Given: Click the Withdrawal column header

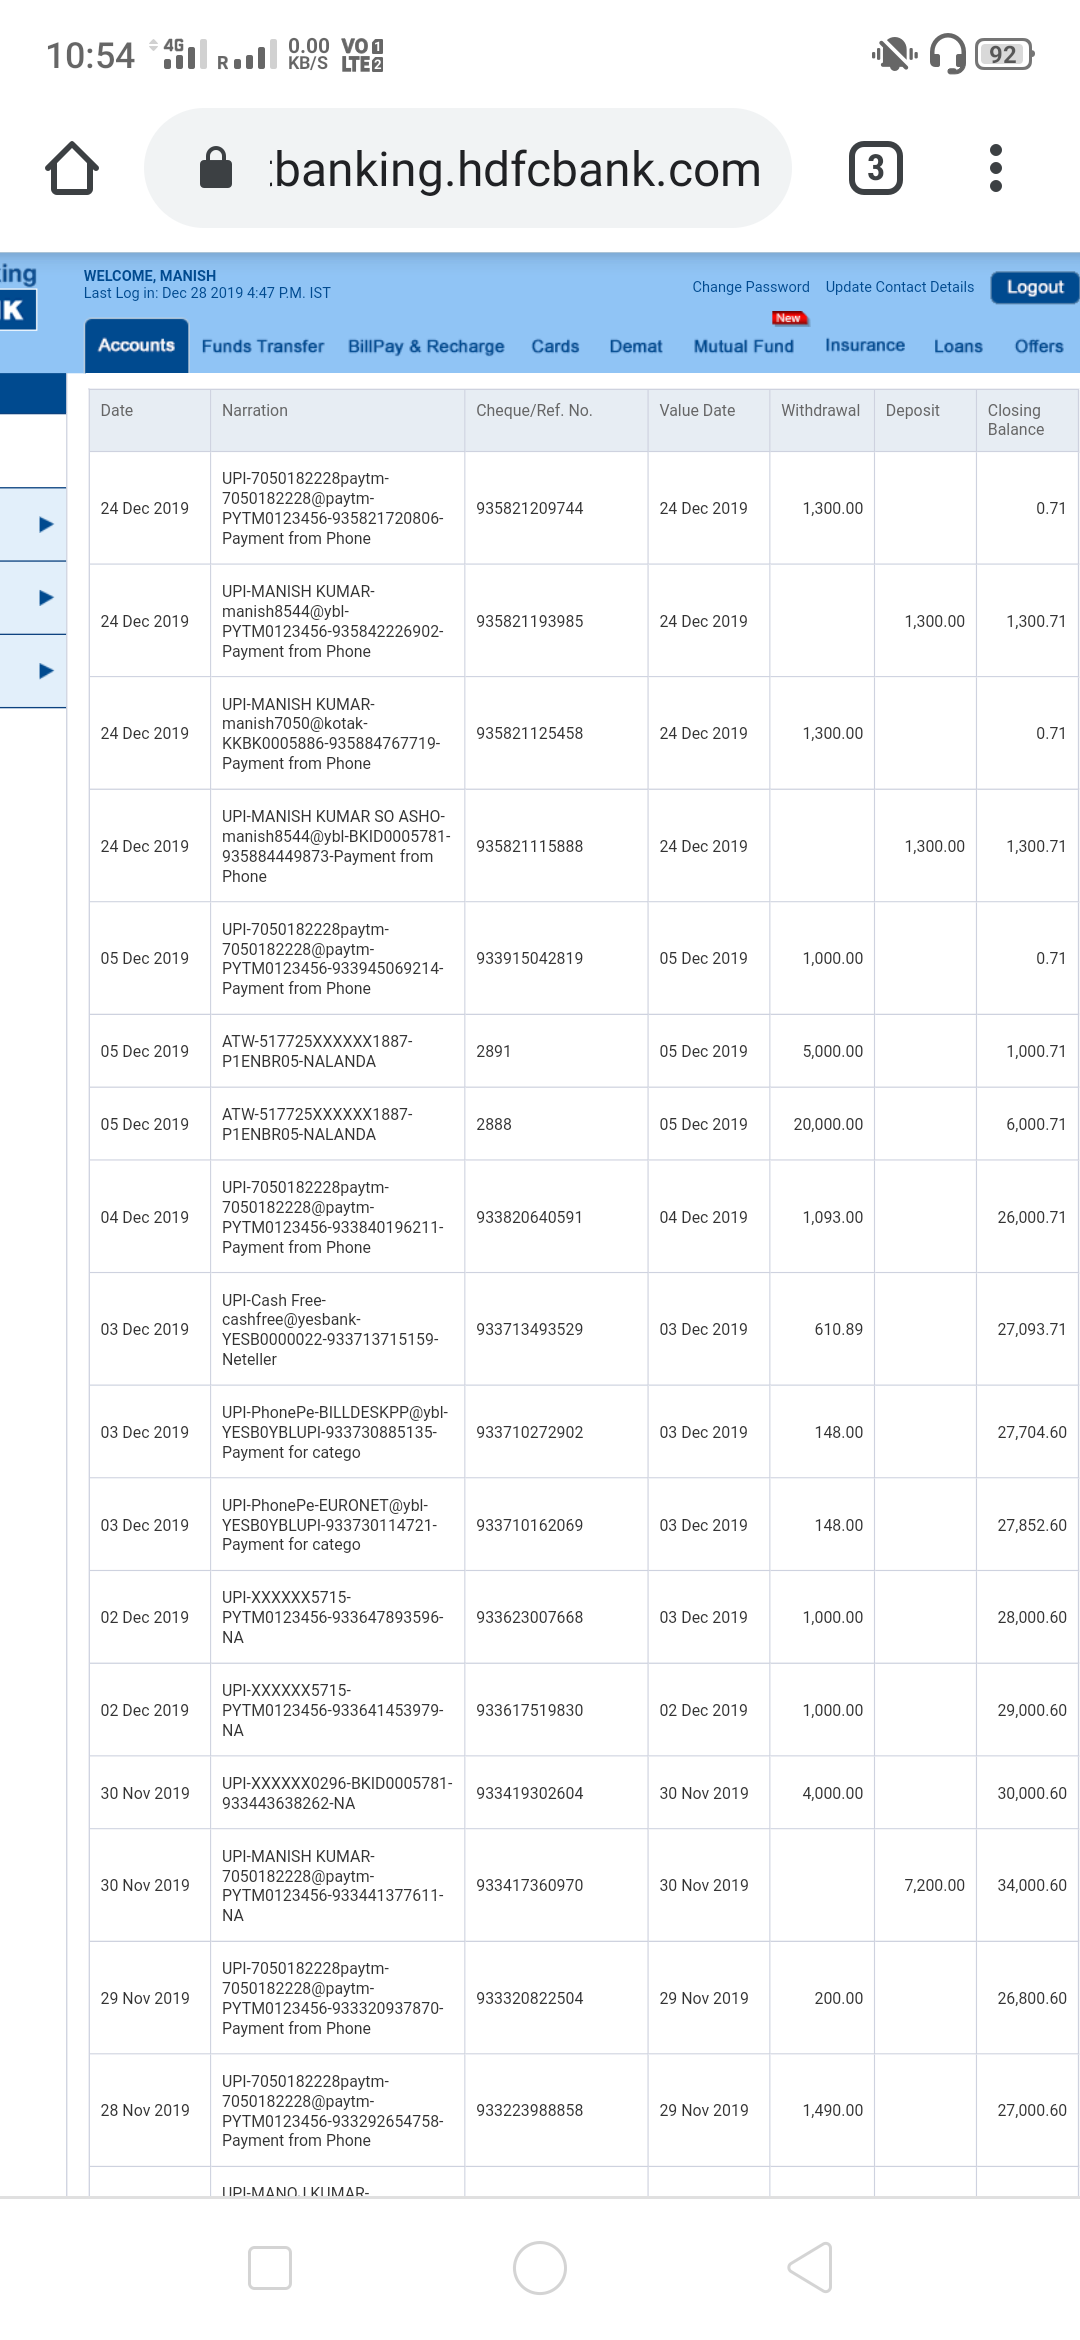Looking at the screenshot, I should pyautogui.click(x=822, y=420).
